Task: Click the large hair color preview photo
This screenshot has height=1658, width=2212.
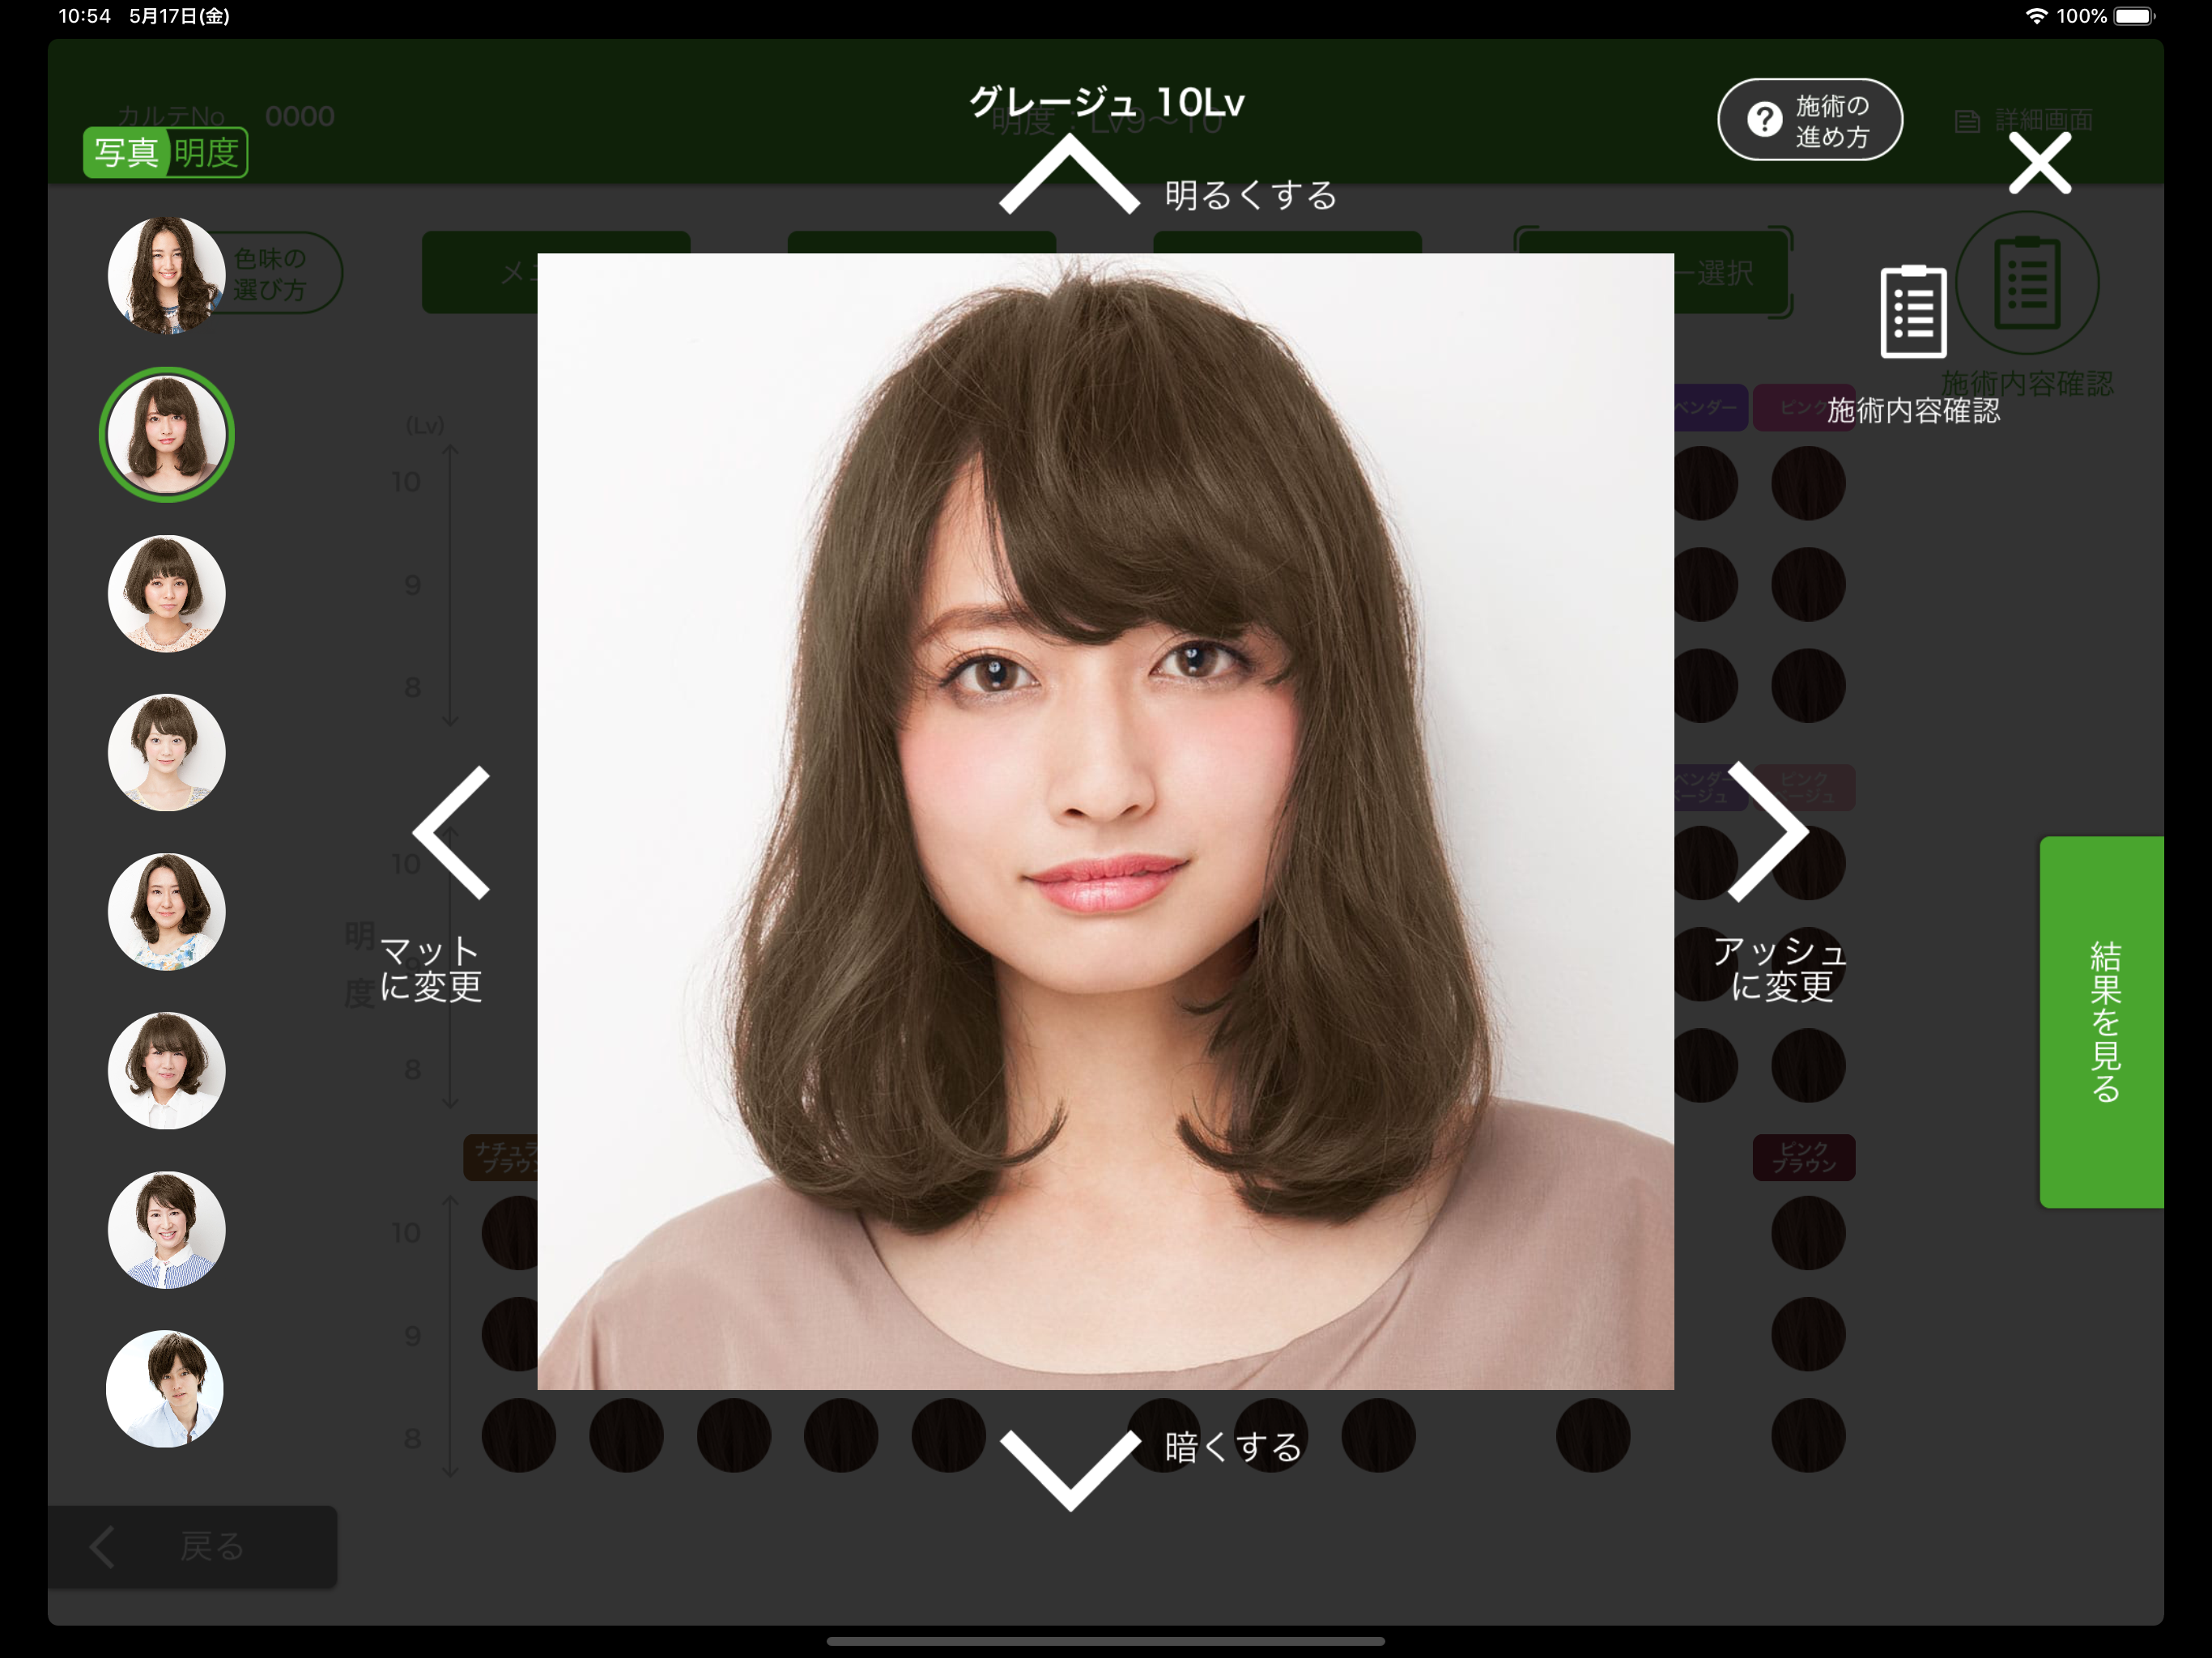Action: click(1106, 821)
